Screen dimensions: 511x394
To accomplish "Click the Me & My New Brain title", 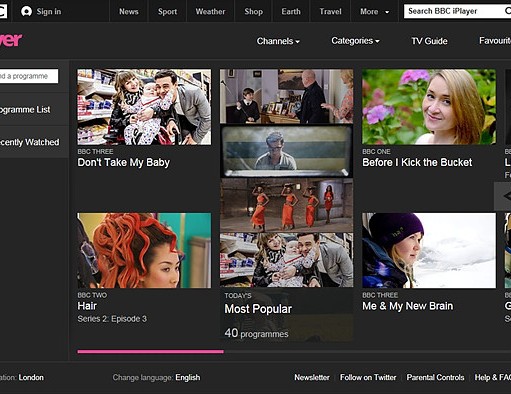I will coord(408,306).
